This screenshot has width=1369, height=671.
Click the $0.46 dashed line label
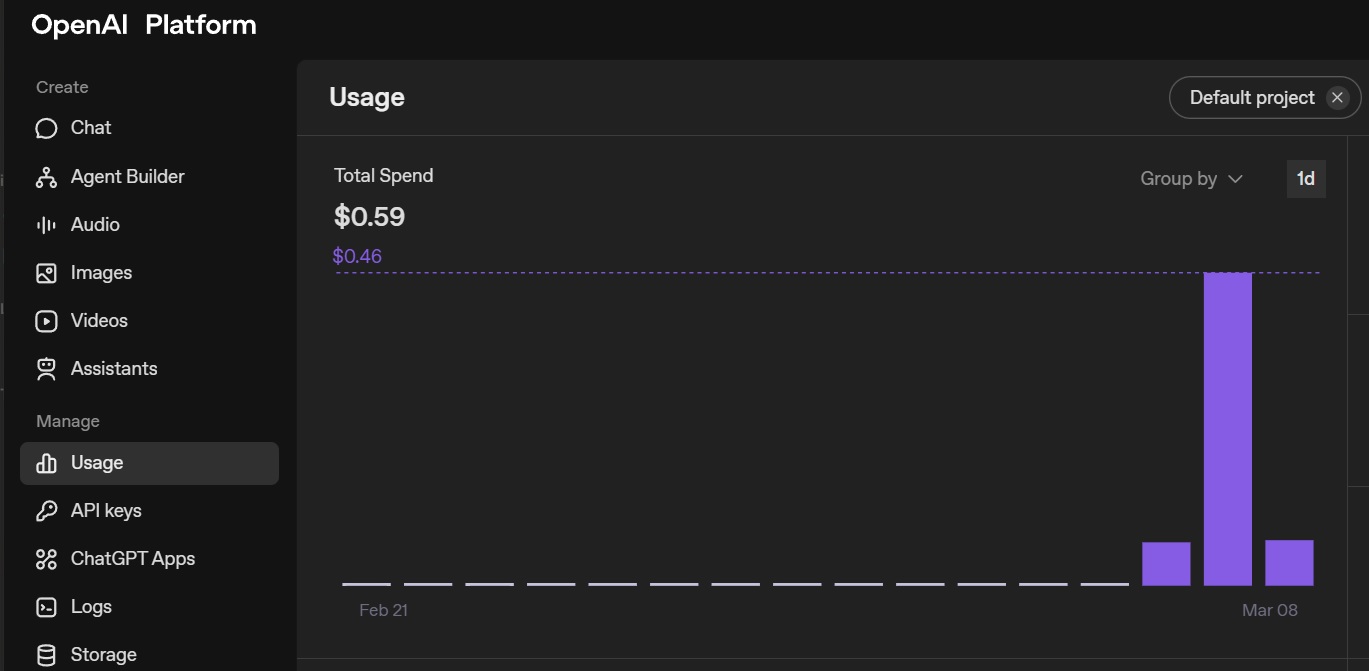[x=357, y=257]
